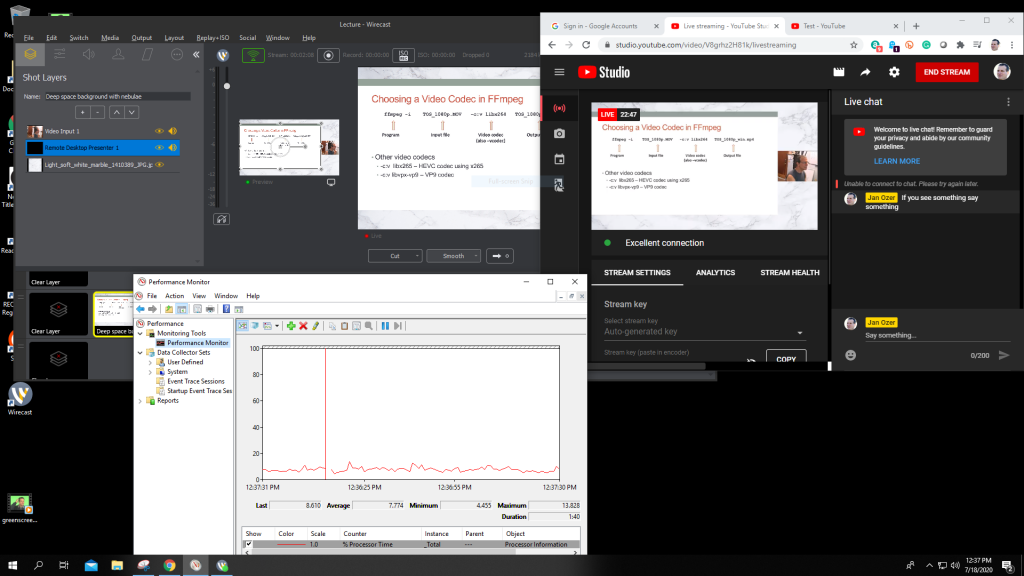This screenshot has height=576, width=1024.
Task: Click the Share arrow icon in YouTube Studio
Action: coord(866,72)
